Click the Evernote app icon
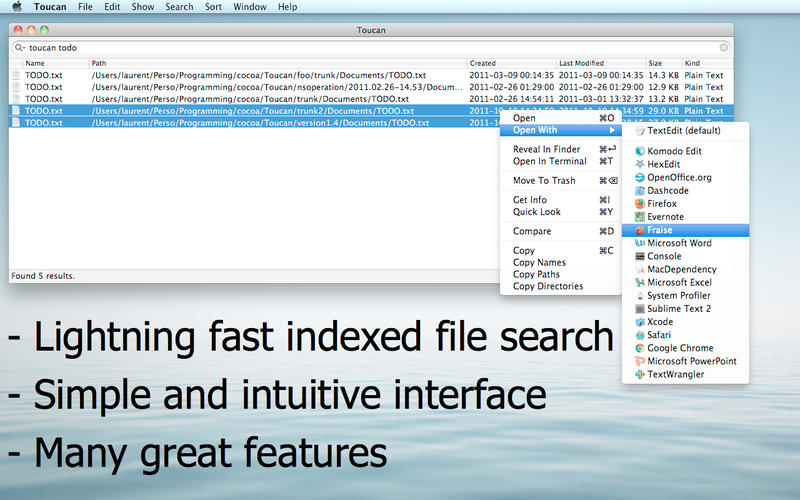 640,217
